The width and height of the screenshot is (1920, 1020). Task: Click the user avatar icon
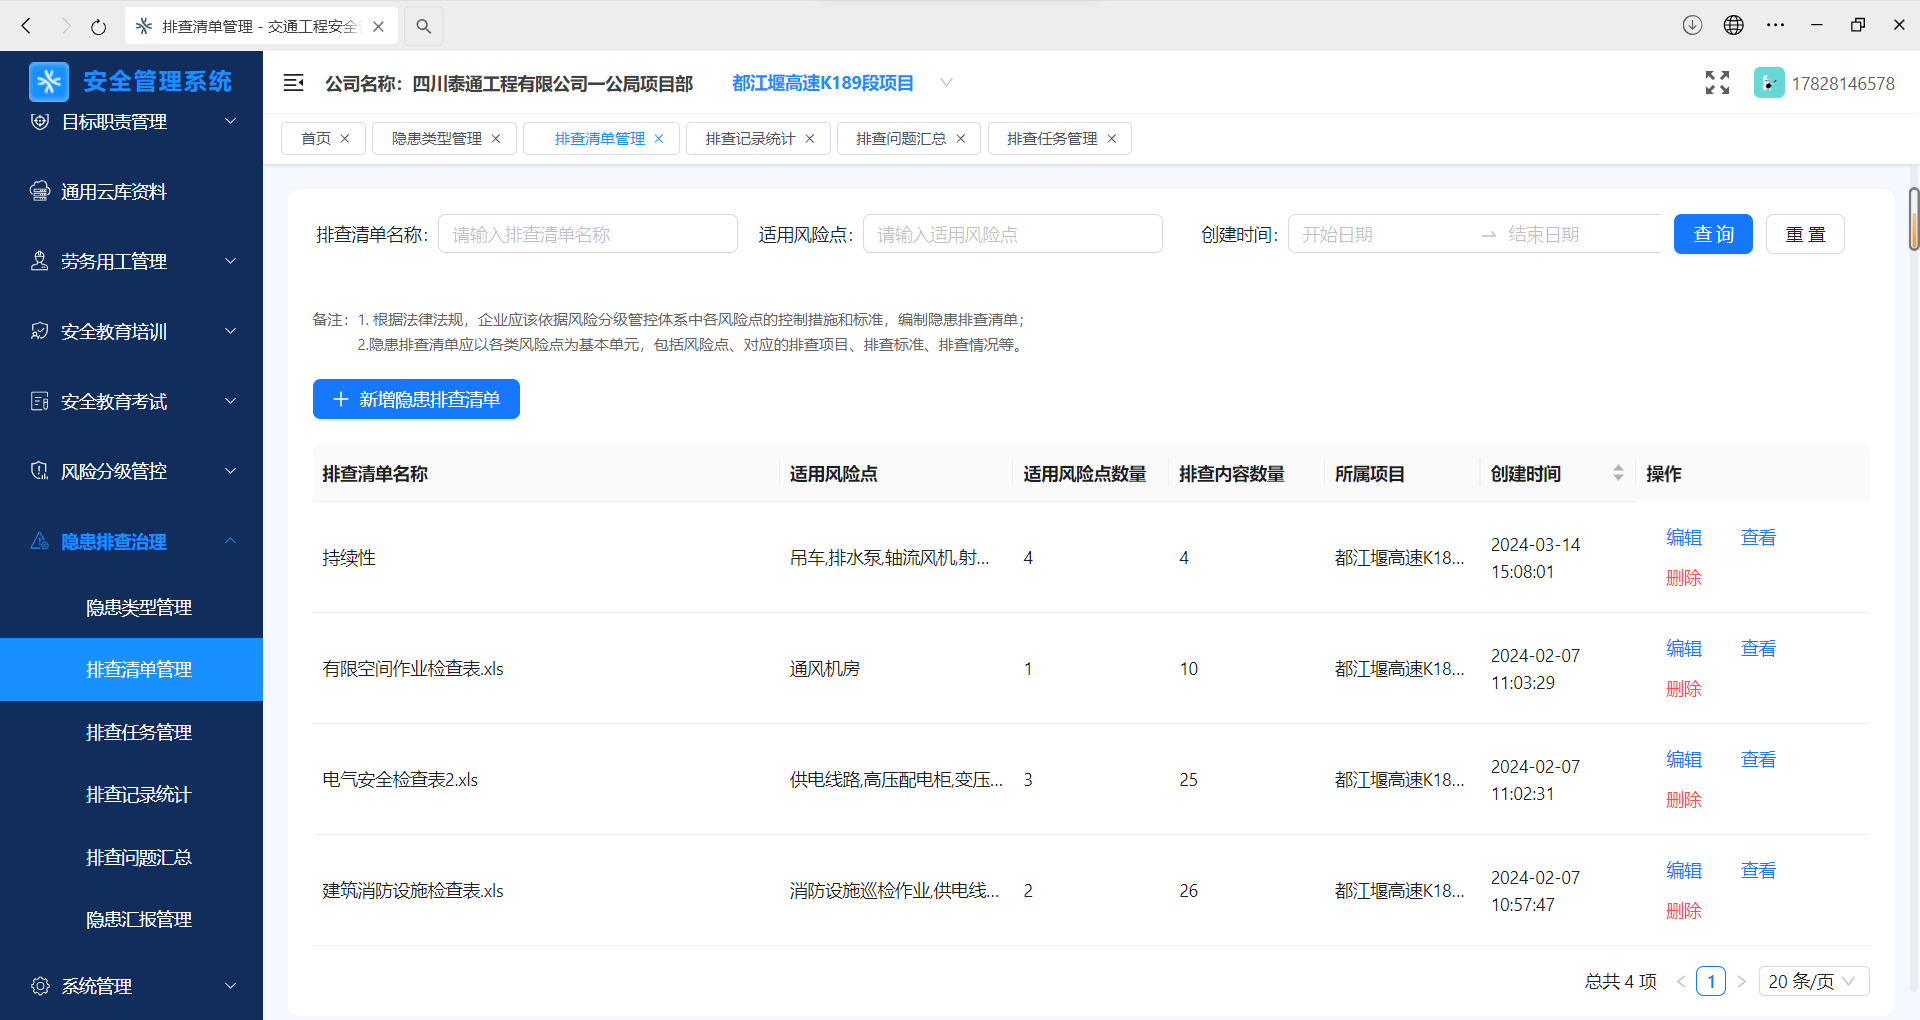[x=1768, y=83]
